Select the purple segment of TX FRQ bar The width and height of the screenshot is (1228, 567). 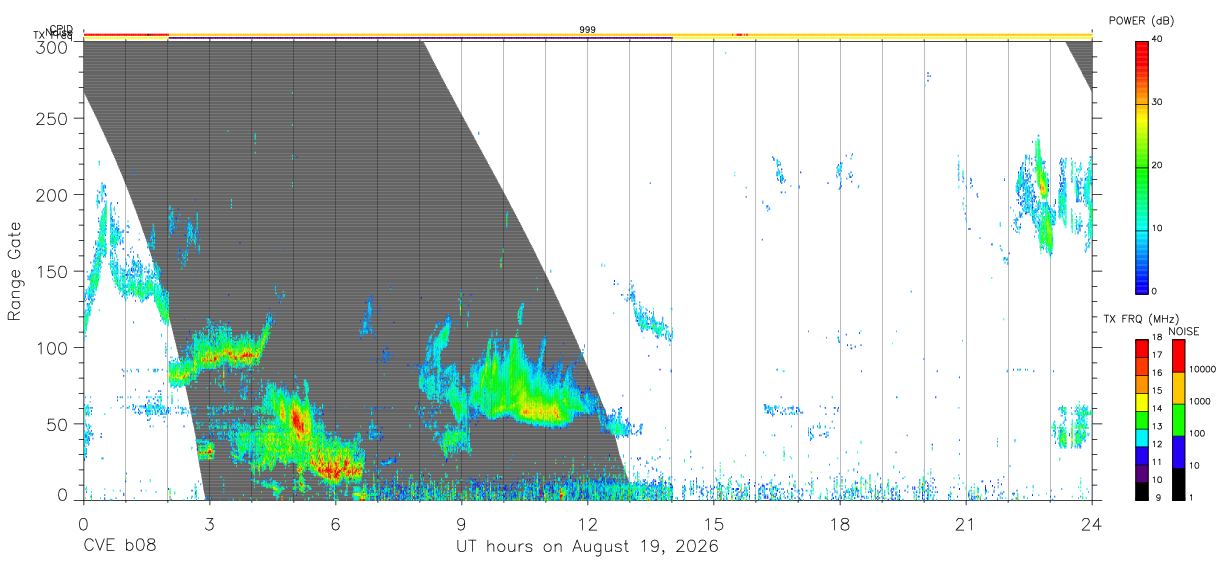click(x=1142, y=472)
